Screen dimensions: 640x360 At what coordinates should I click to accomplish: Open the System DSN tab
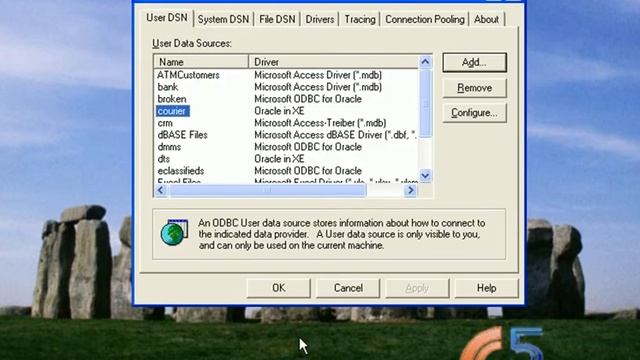(x=223, y=19)
